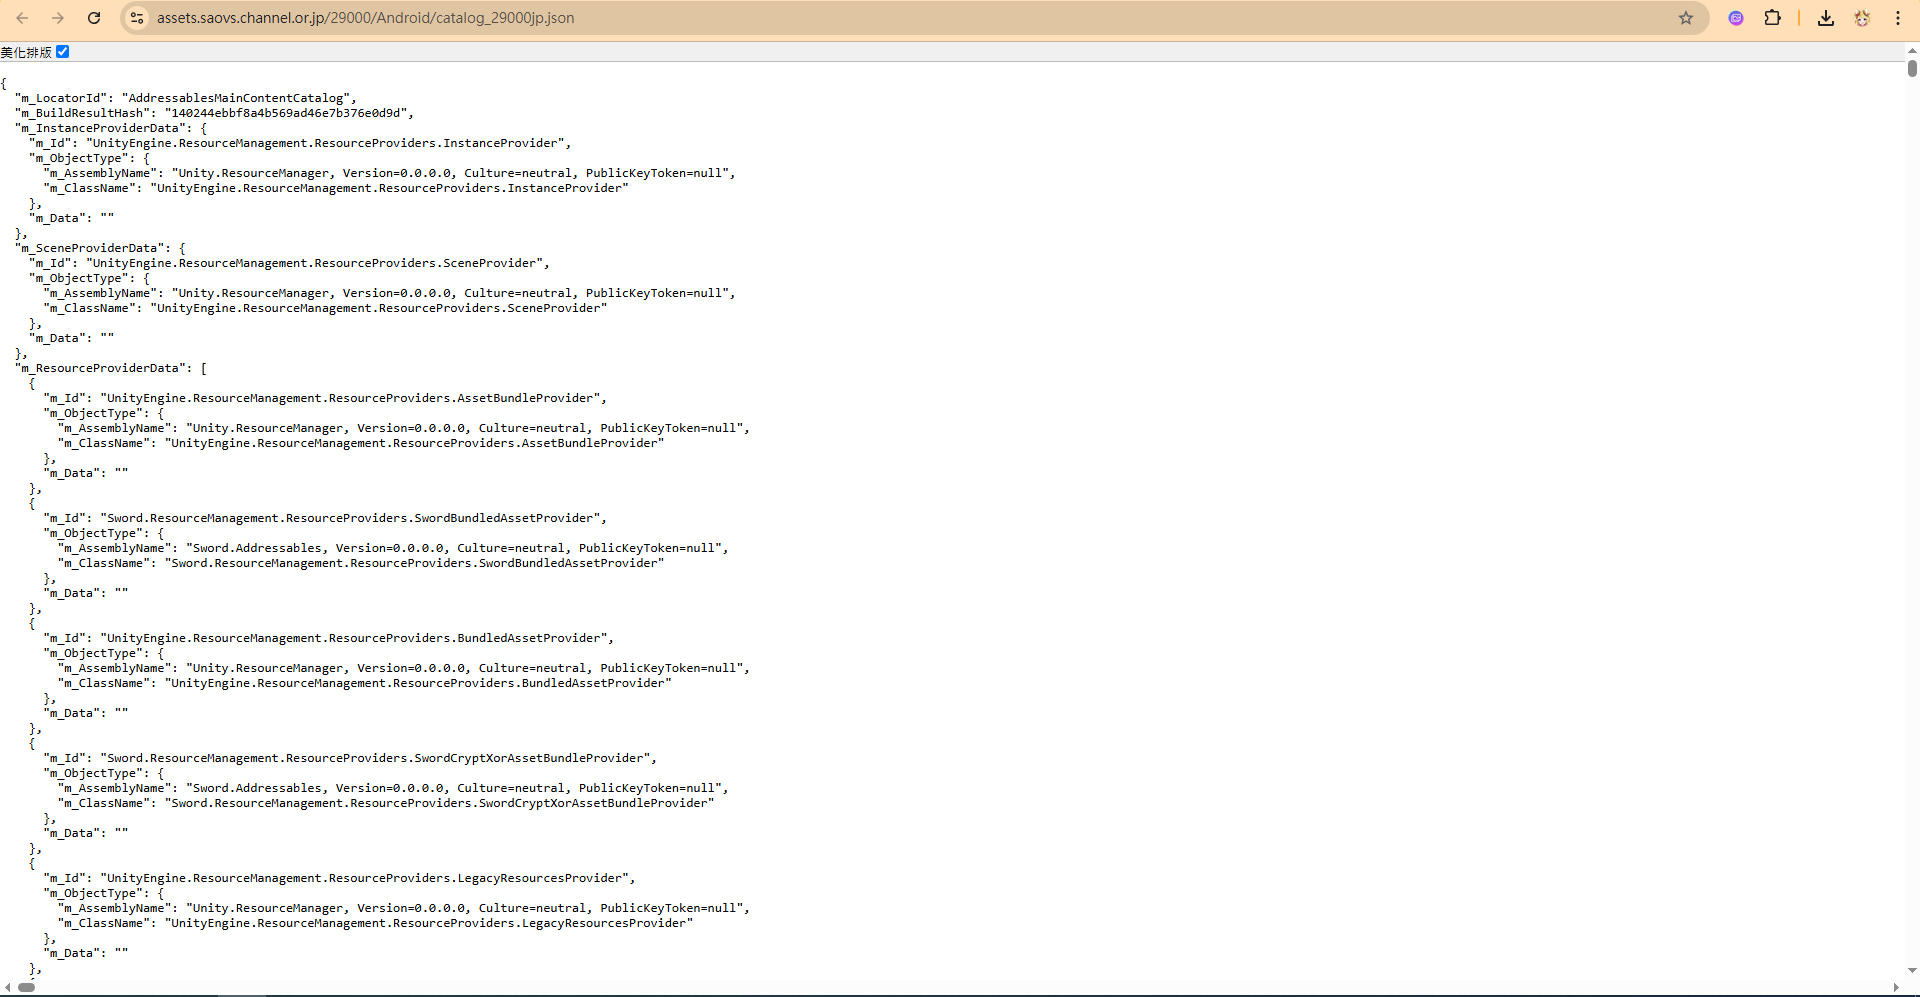The height and width of the screenshot is (997, 1920).
Task: Reload the catalog JSON page
Action: (94, 18)
